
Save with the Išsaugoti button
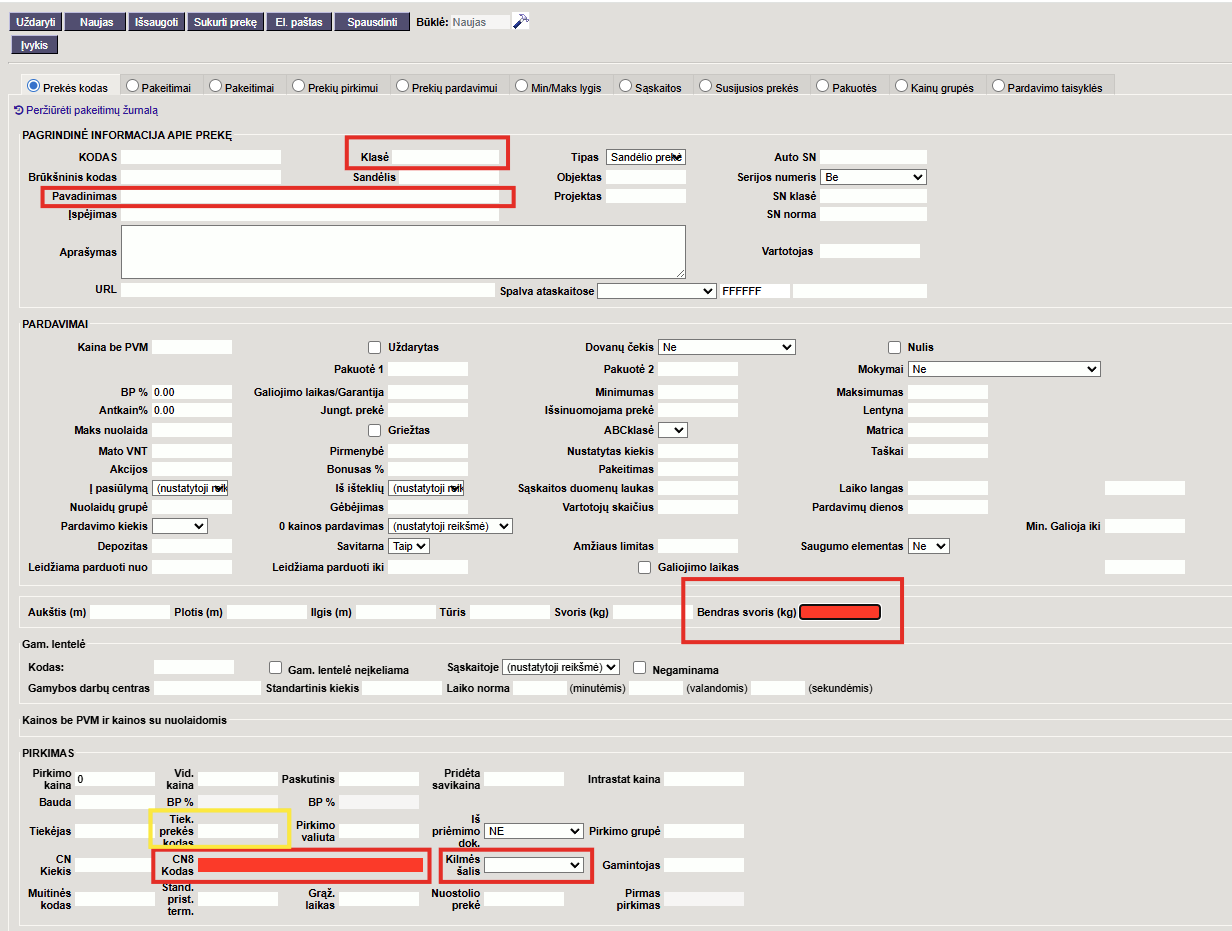156,22
